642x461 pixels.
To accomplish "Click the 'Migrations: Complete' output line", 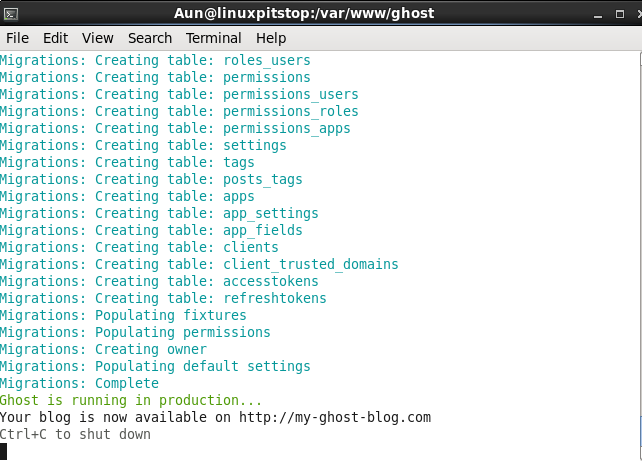I will click(79, 383).
